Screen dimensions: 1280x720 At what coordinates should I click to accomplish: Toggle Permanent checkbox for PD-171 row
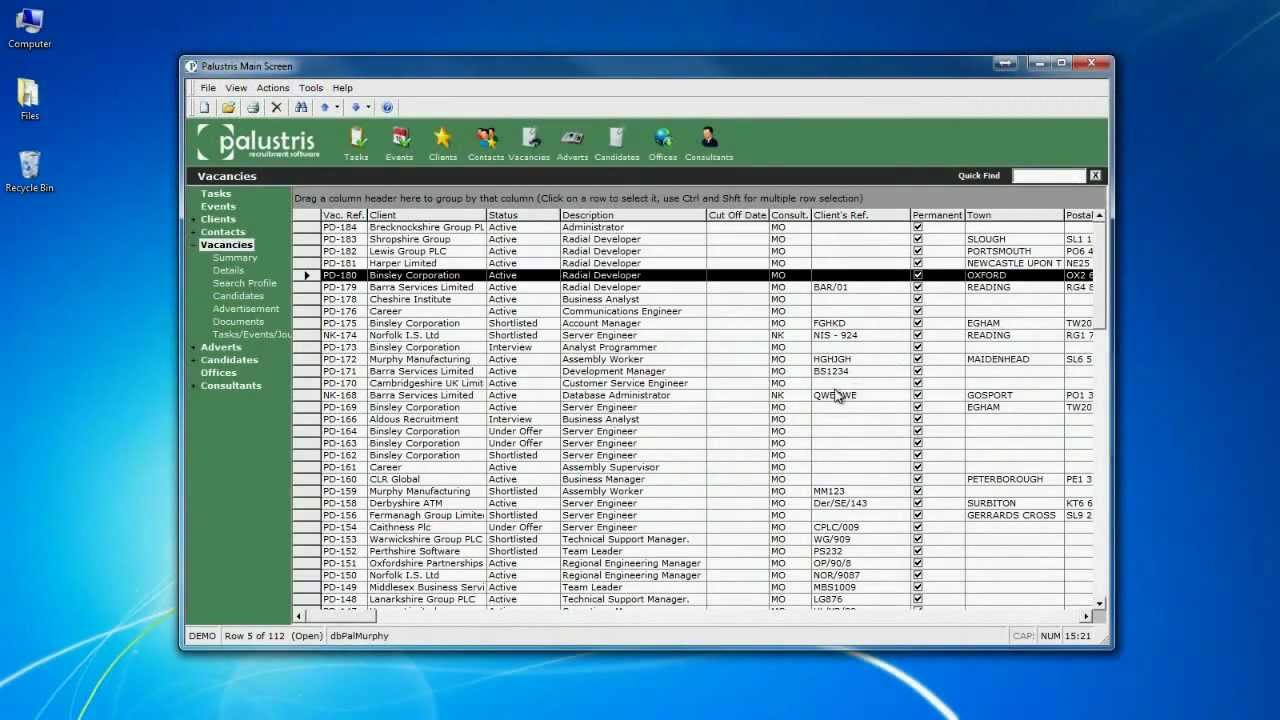pos(918,371)
